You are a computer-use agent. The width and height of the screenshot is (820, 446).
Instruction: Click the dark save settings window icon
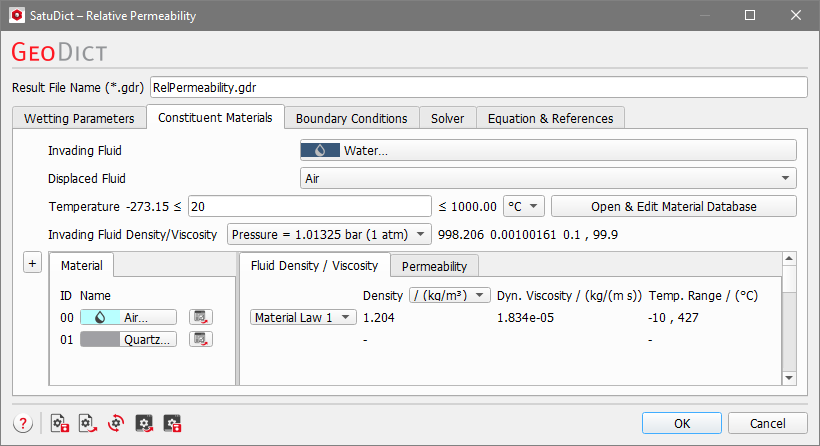[x=173, y=423]
